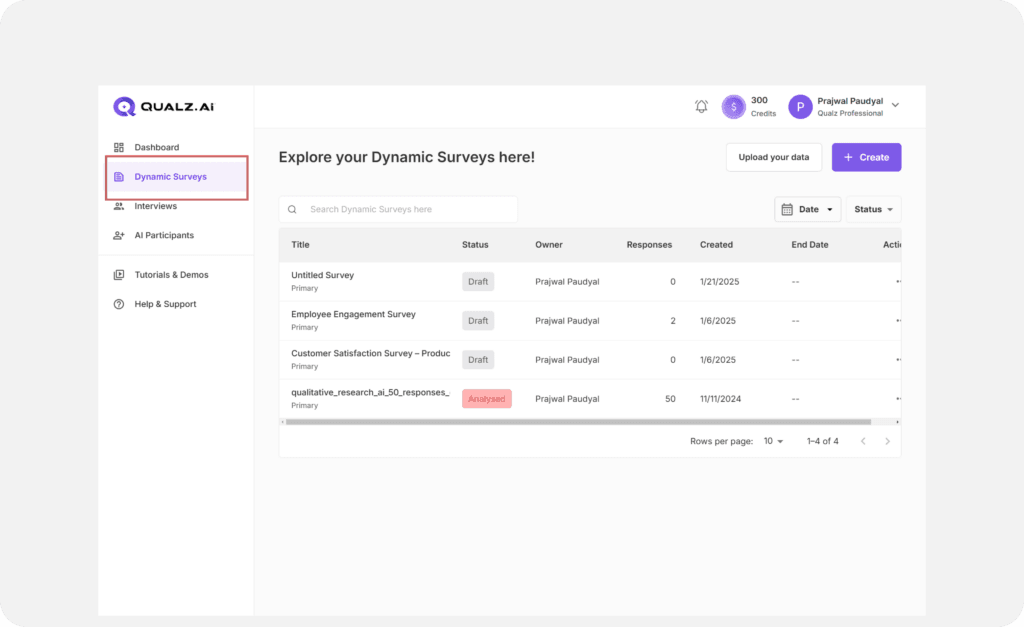Open notifications bell icon

701,107
